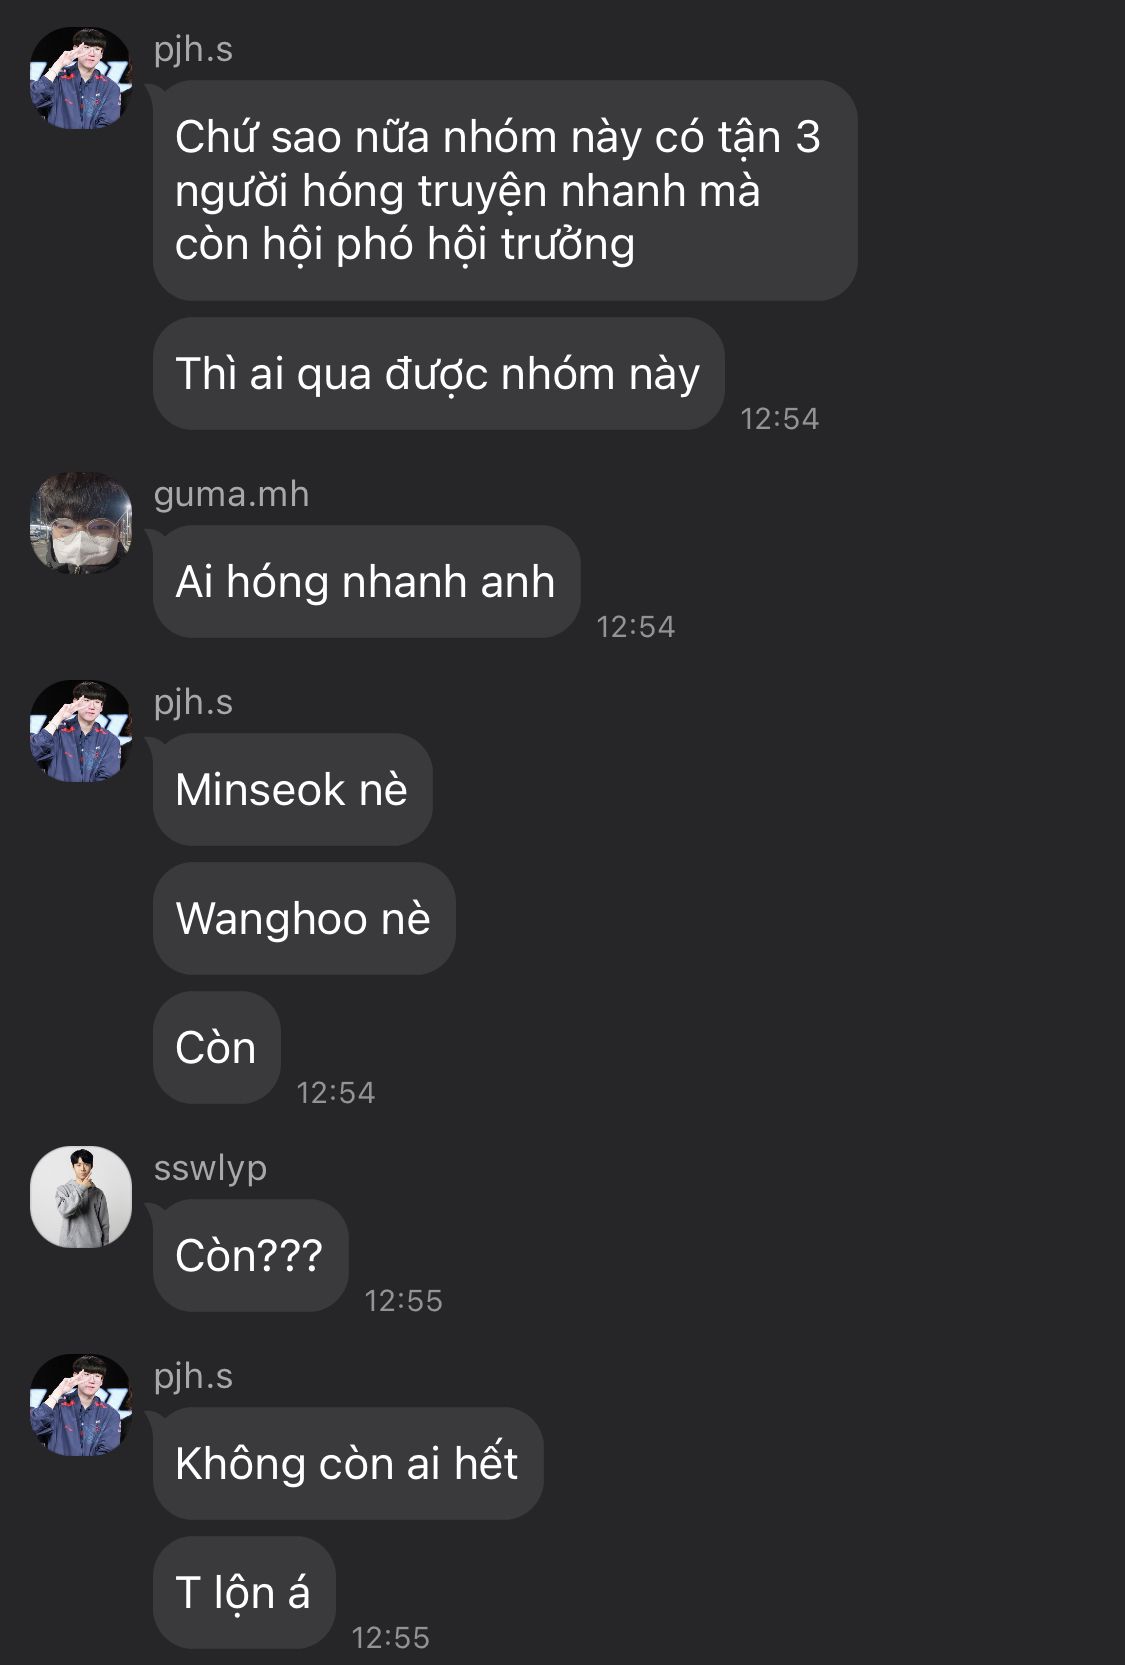
Task: Tap the "Thì ai qua được nhóm này" bubble
Action: point(438,374)
